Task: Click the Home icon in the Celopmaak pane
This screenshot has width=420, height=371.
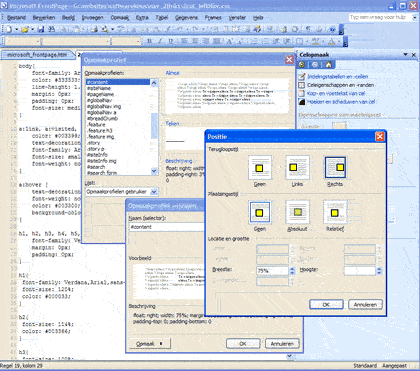Action: point(328,65)
